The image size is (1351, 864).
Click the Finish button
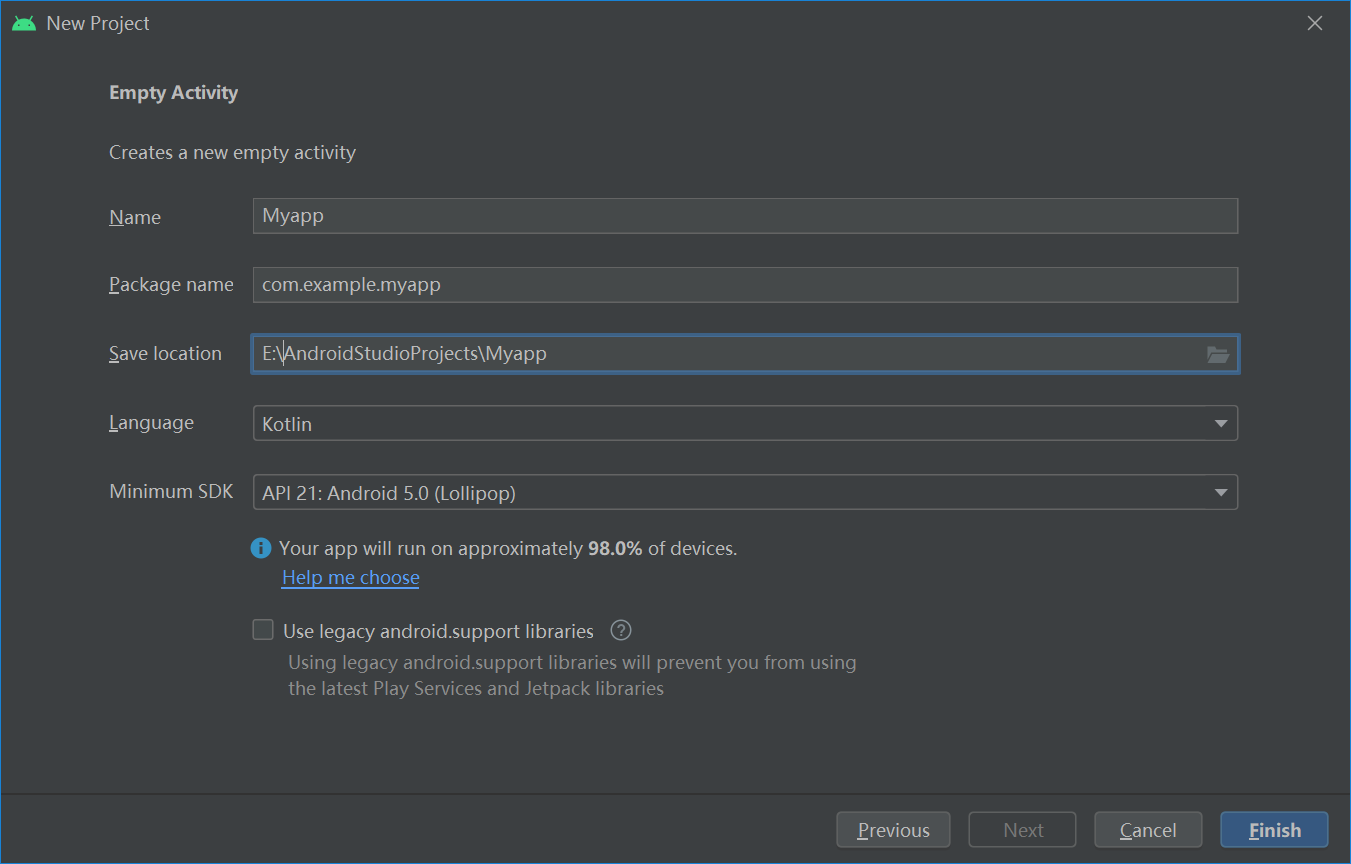pyautogui.click(x=1274, y=830)
